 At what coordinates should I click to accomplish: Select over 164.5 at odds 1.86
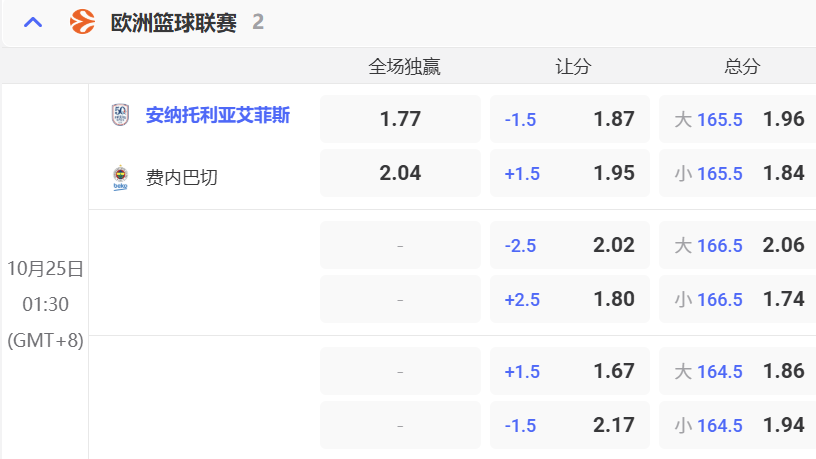(737, 371)
